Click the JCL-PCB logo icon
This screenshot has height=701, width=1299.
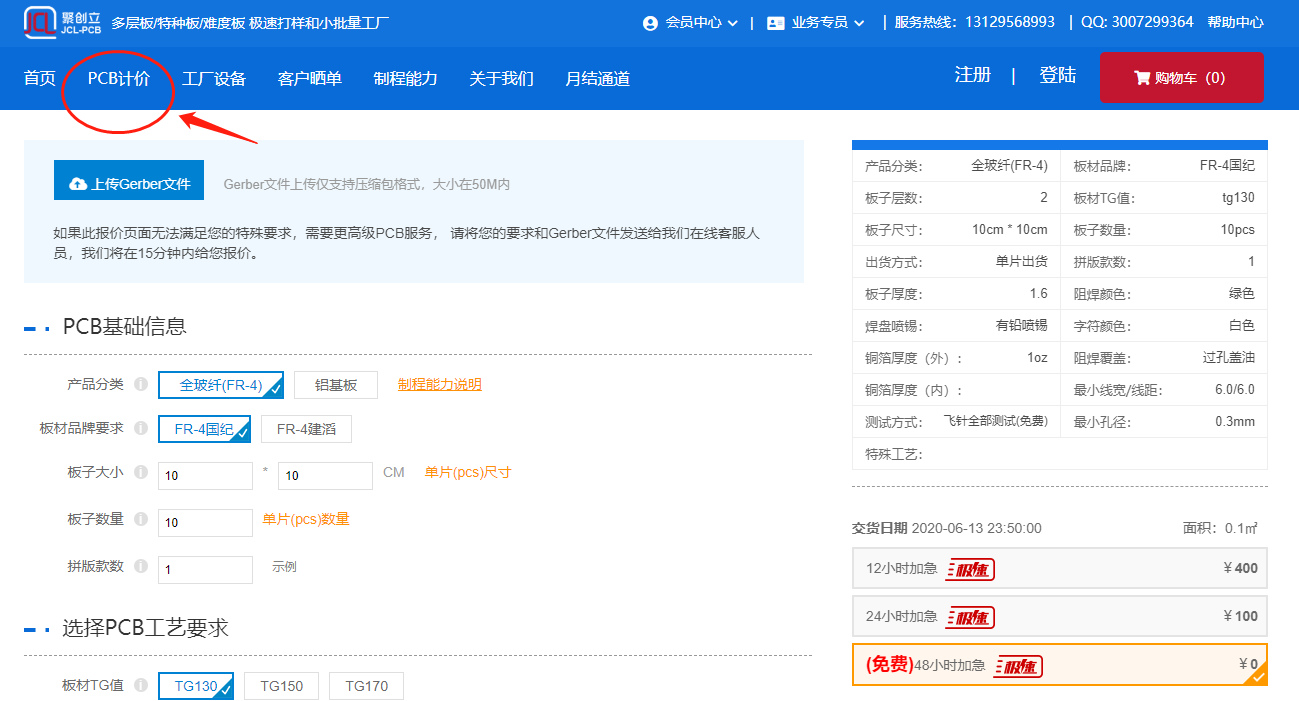click(x=40, y=21)
